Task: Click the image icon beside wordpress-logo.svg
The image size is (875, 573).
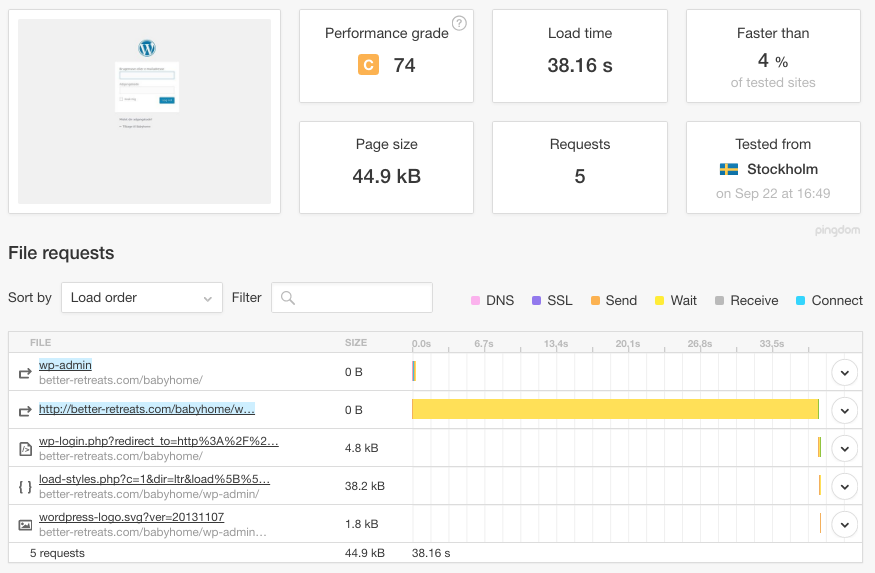Action: point(25,525)
